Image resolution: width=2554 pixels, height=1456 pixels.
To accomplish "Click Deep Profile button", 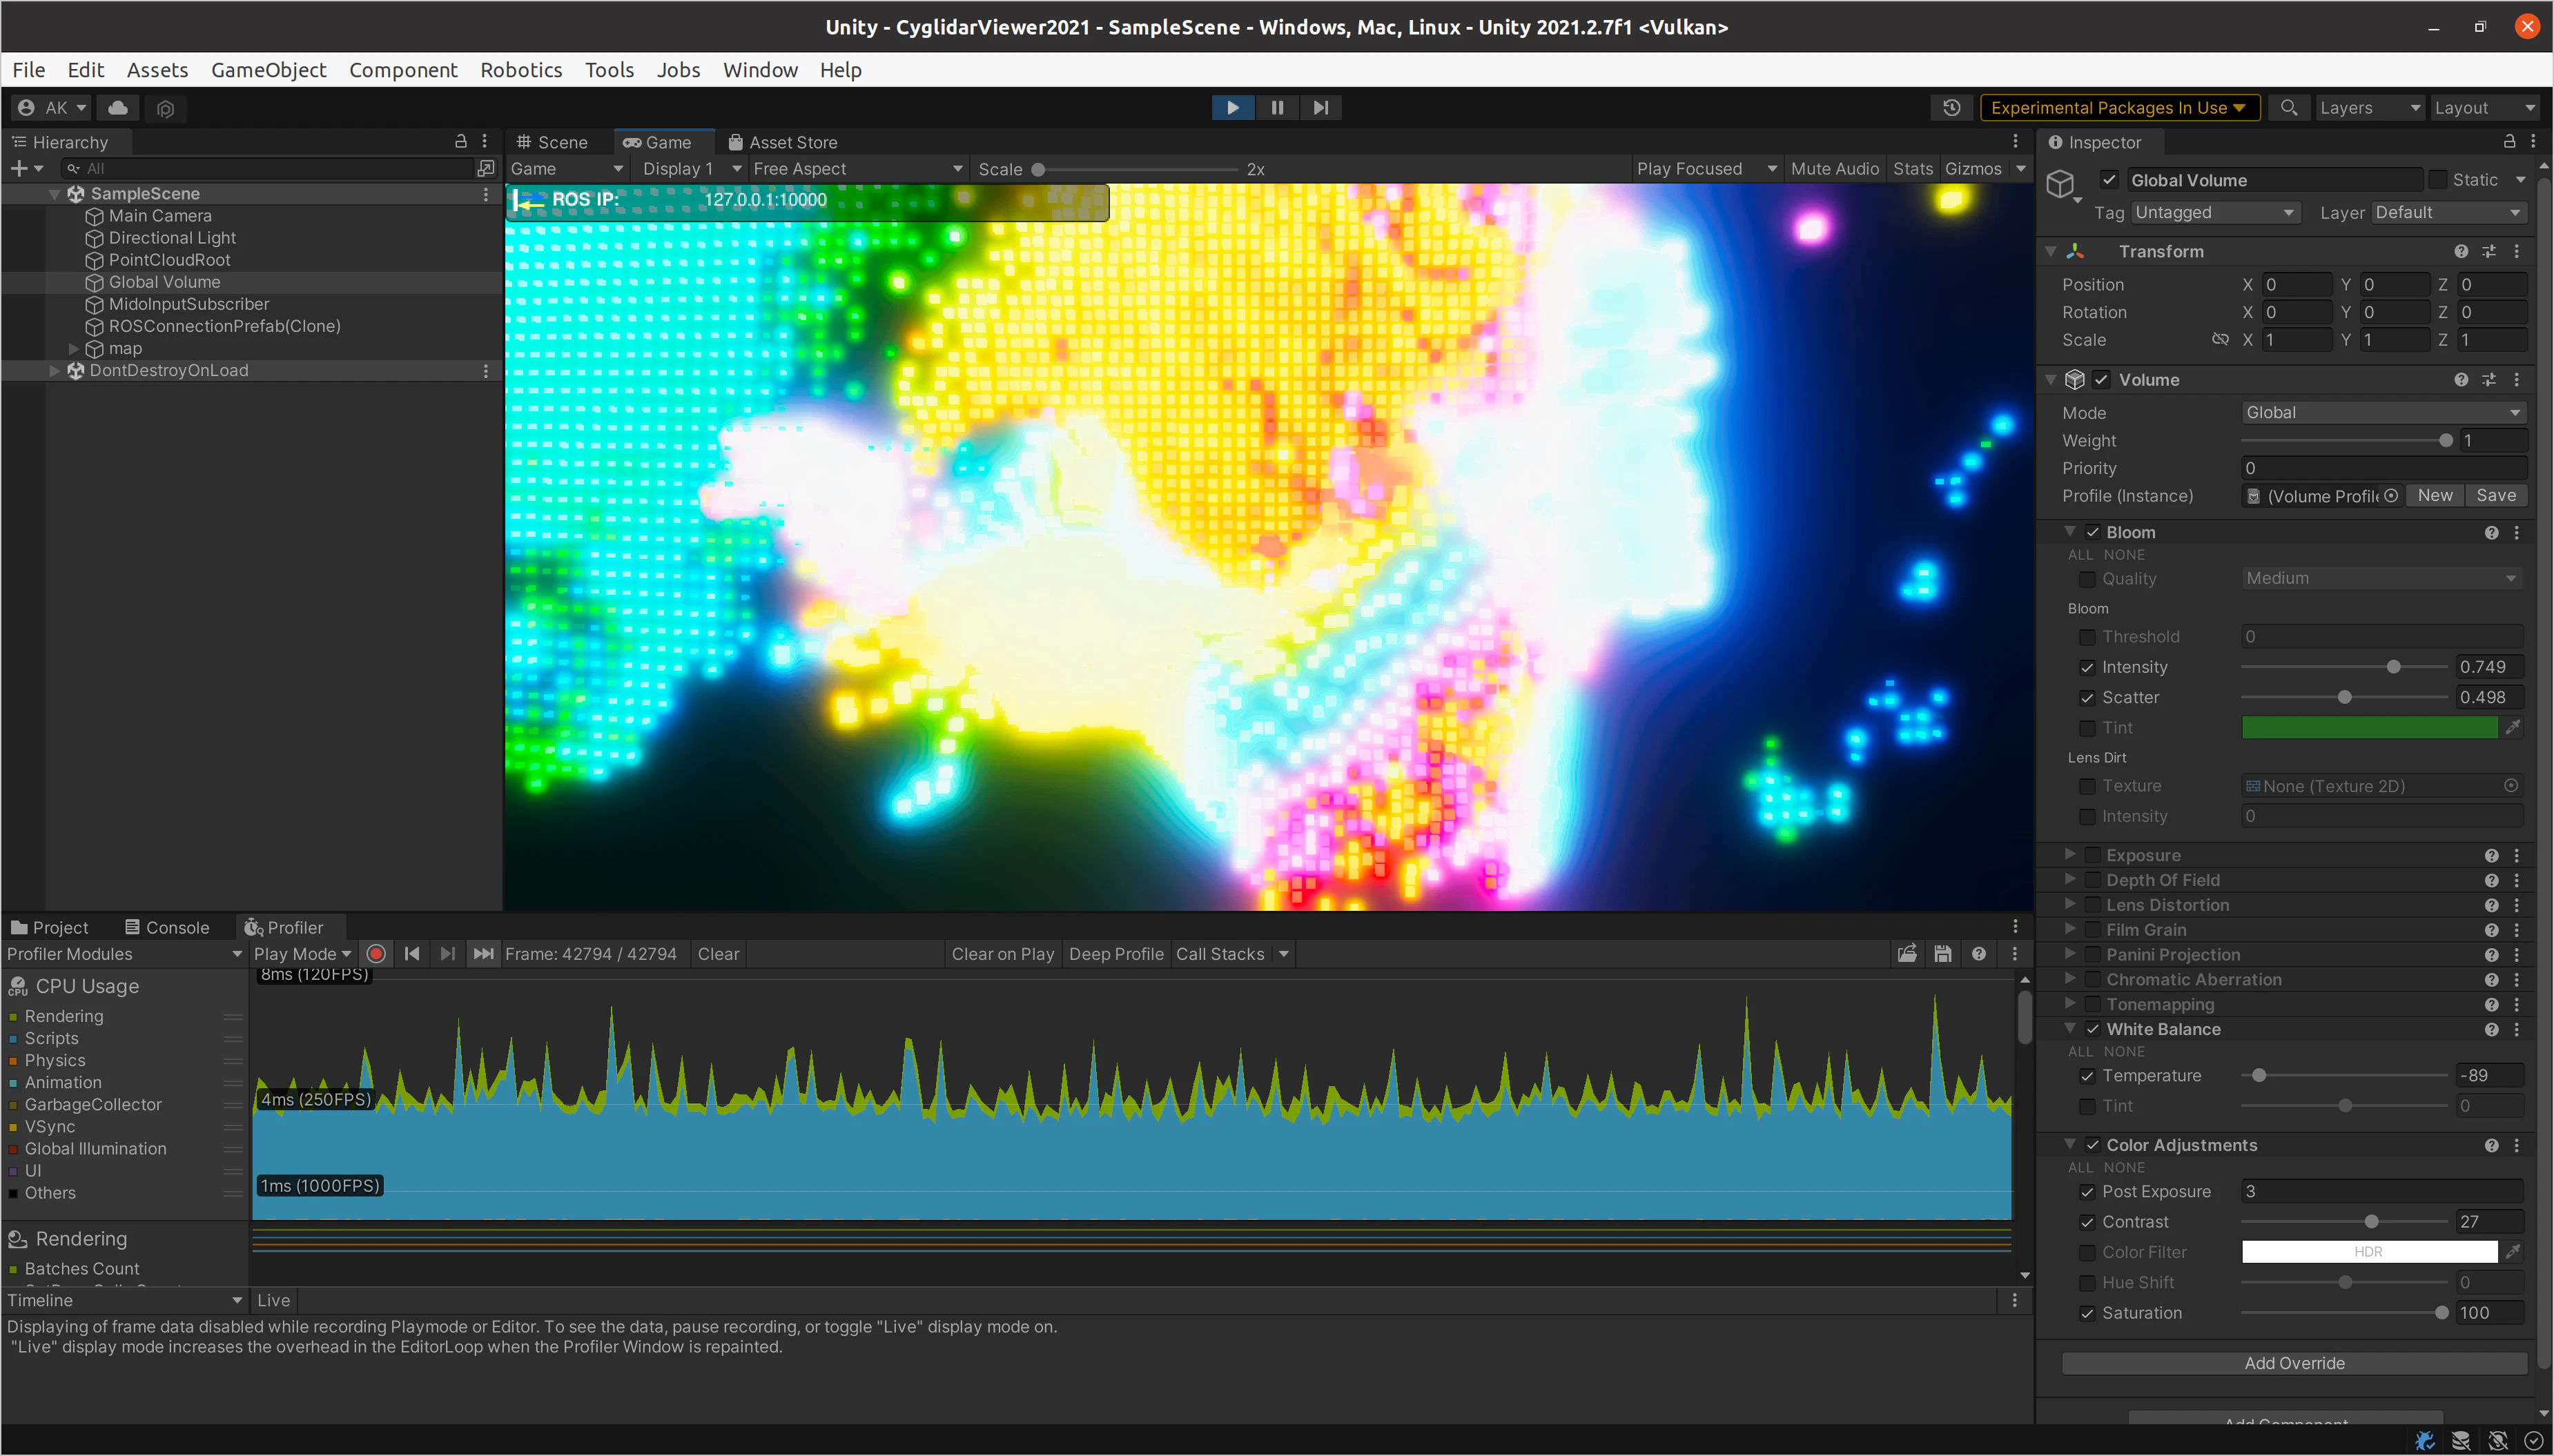I will (x=1116, y=954).
